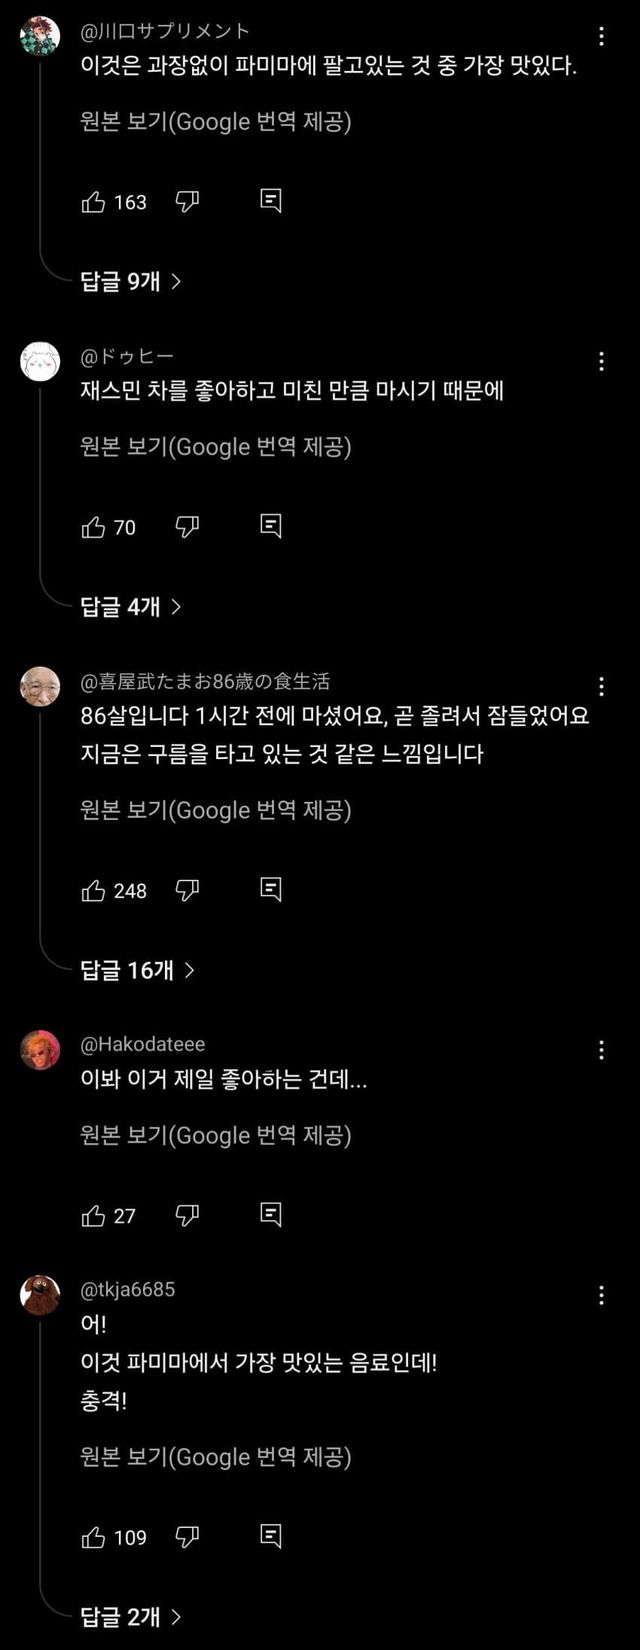
Task: Dislike the jasmine tea comment by @ドゥヒー
Action: click(x=187, y=527)
